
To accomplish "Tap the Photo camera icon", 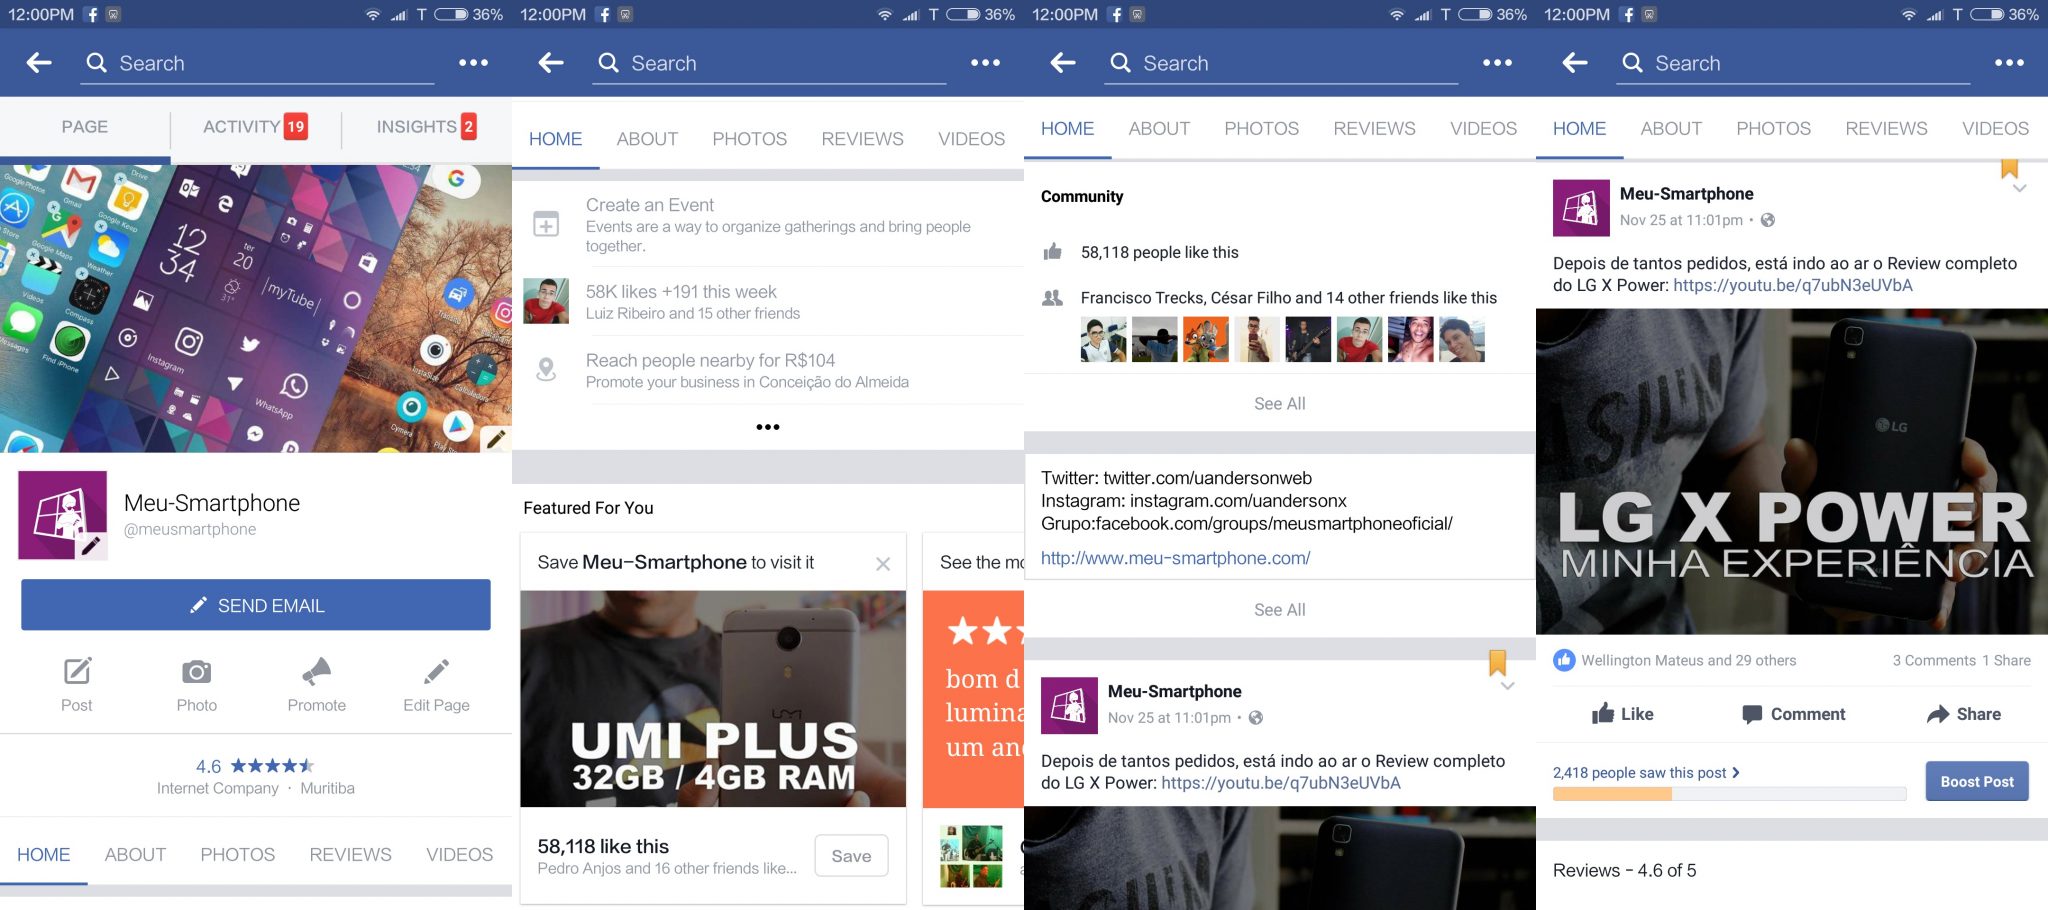I will pos(196,672).
